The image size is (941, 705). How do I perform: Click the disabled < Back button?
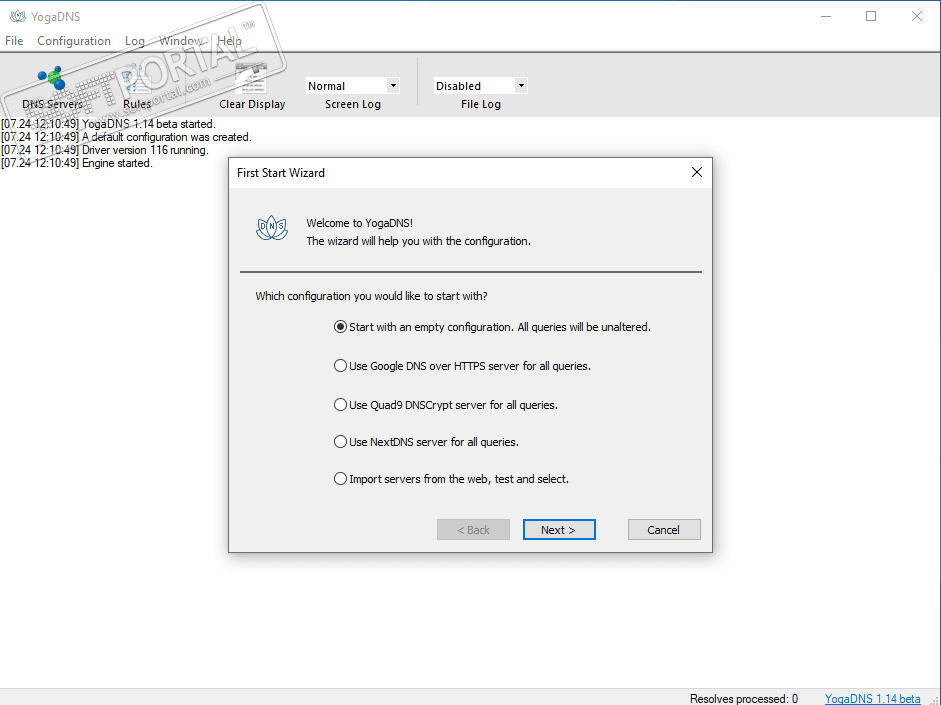tap(473, 530)
